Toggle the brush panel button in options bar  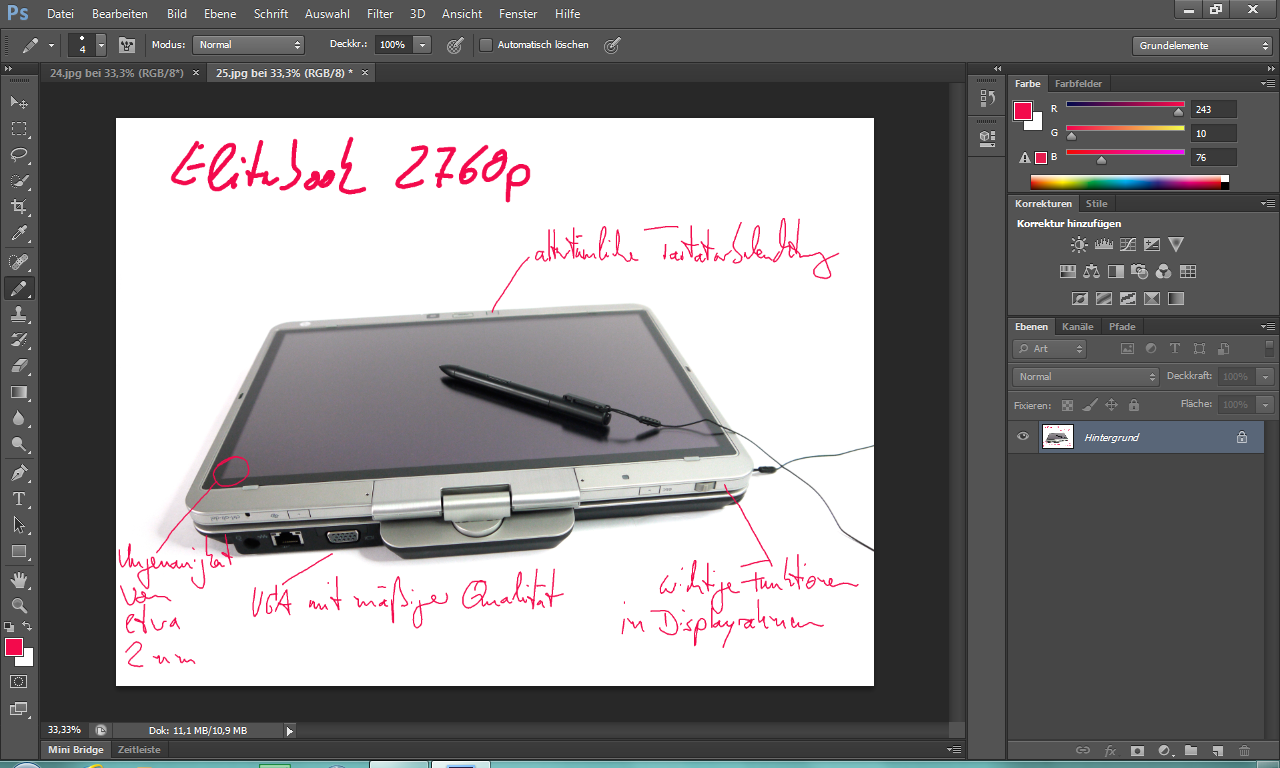point(127,45)
